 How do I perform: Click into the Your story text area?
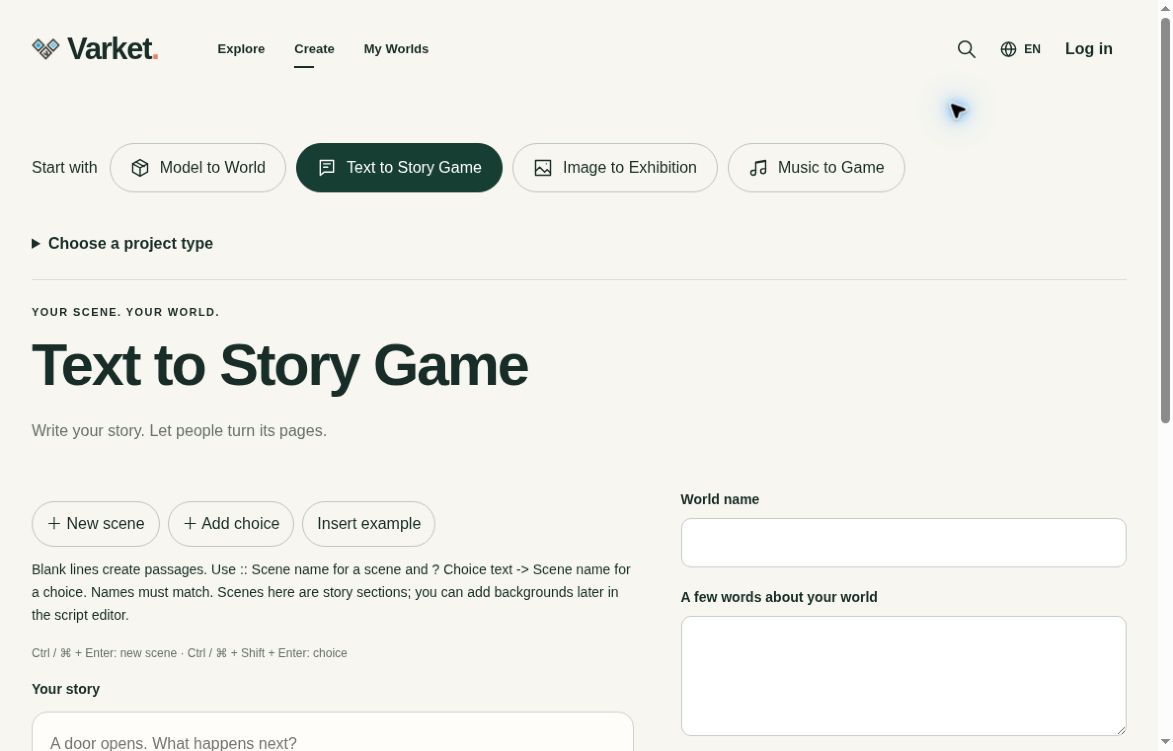pyautogui.click(x=333, y=732)
